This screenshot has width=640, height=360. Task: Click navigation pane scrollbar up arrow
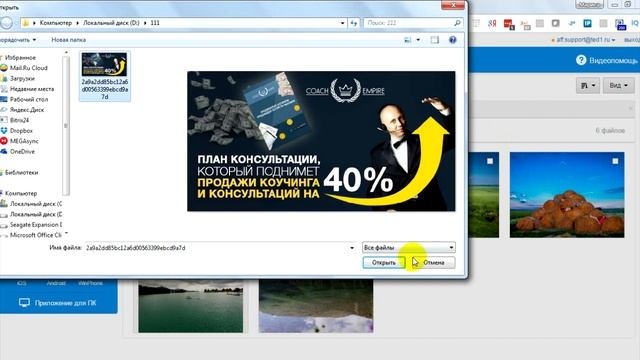click(x=66, y=53)
